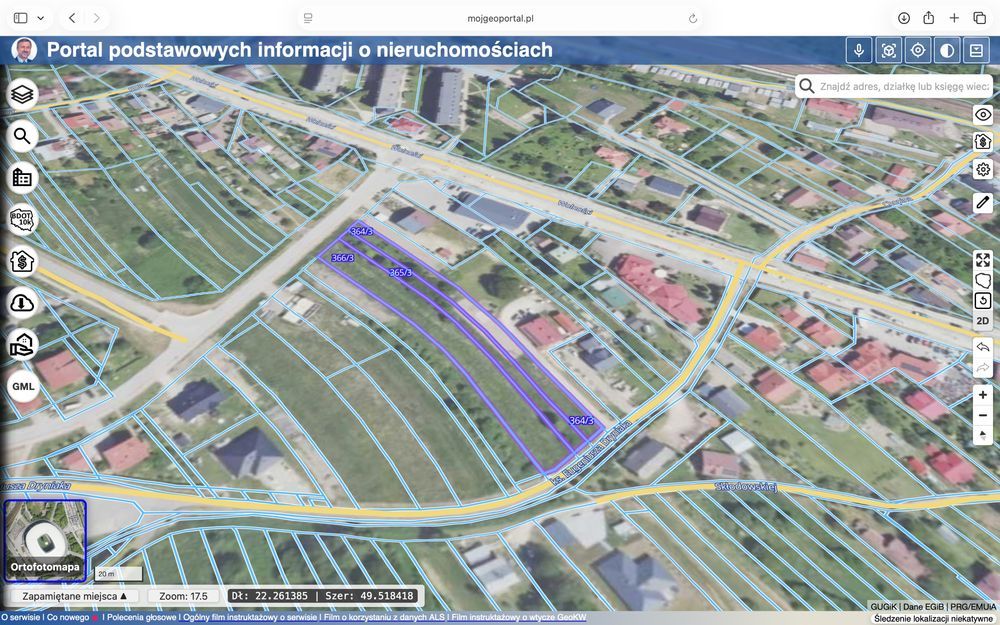The height and width of the screenshot is (625, 1000).
Task: Open the property prices house icon in left sidebar
Action: pos(22,261)
